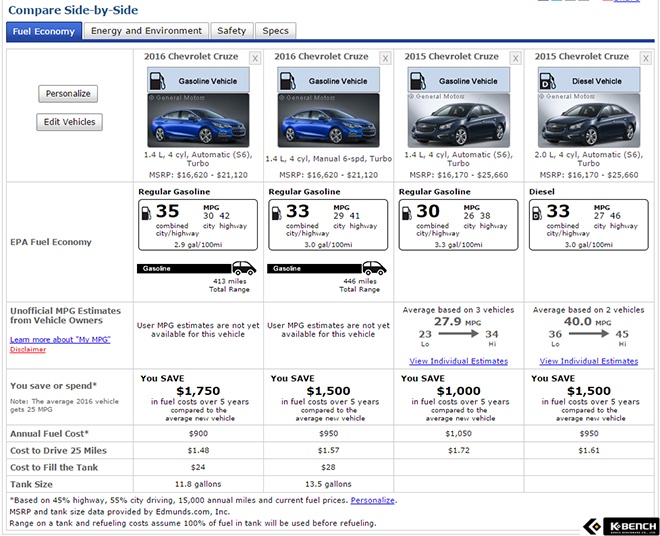Click the Gasoline range bar for 446 miles

point(314,268)
